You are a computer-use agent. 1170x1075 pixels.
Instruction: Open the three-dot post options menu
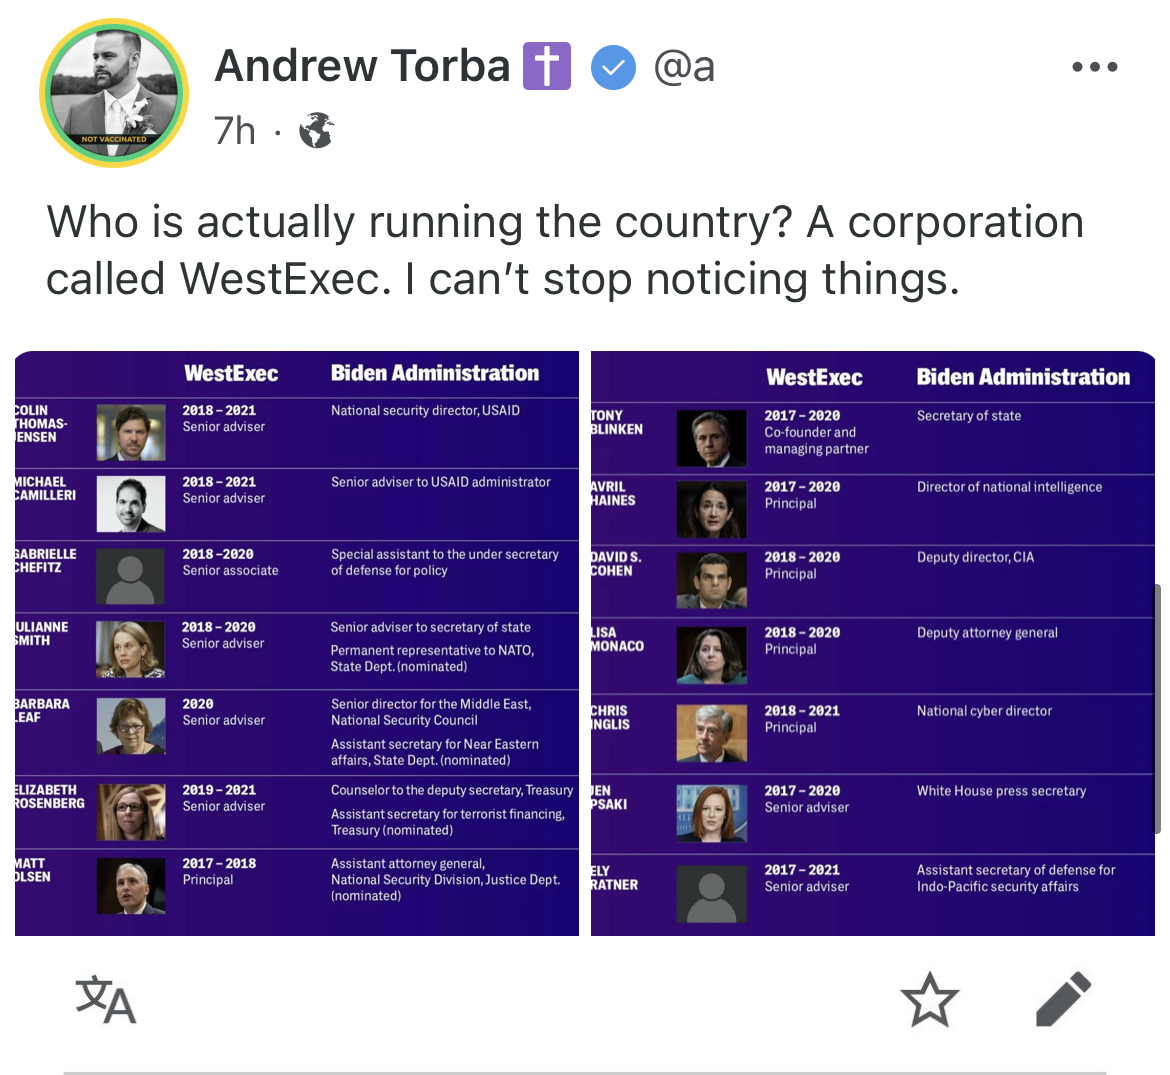1094,67
